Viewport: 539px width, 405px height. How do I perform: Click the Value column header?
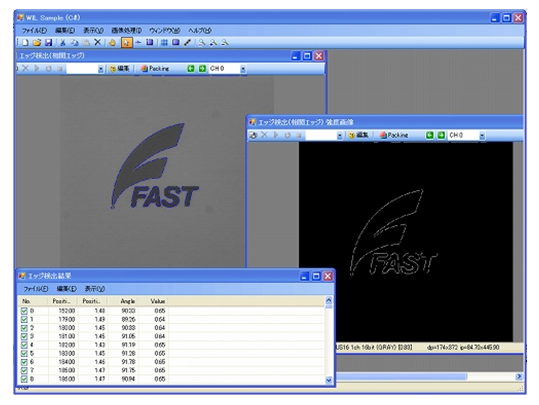pos(153,301)
